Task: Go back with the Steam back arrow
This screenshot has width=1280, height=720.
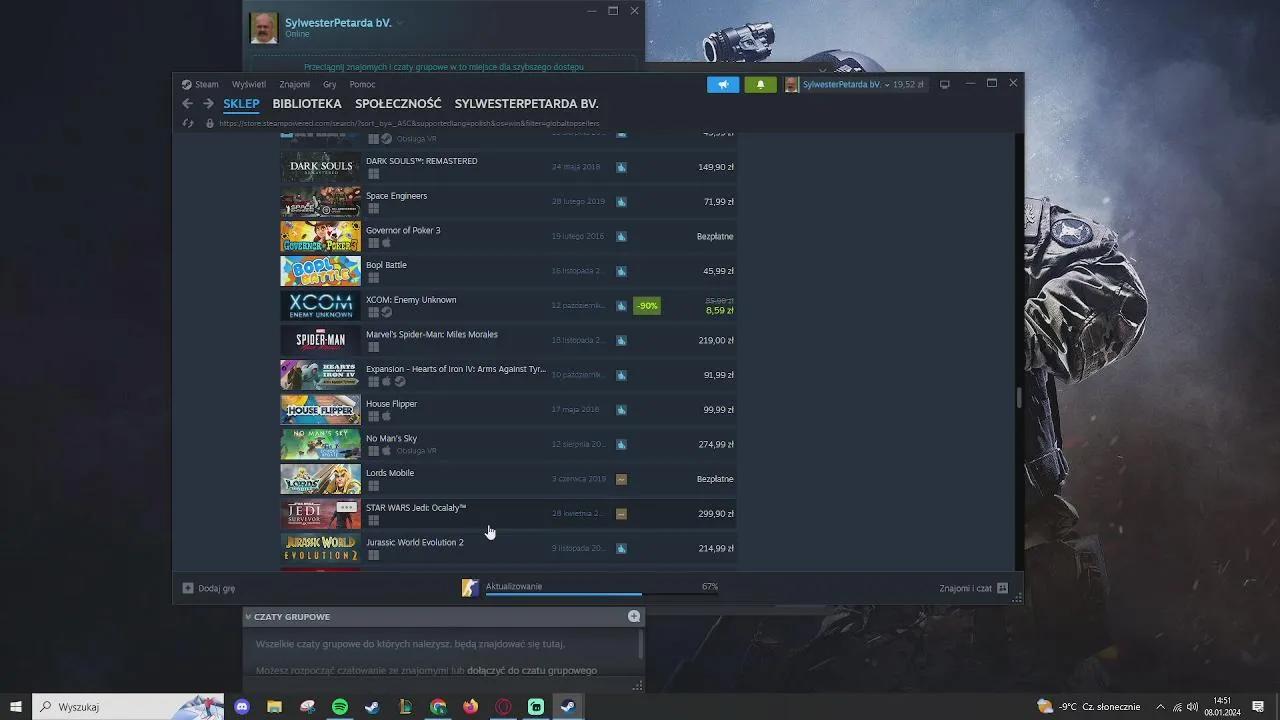Action: pyautogui.click(x=187, y=104)
